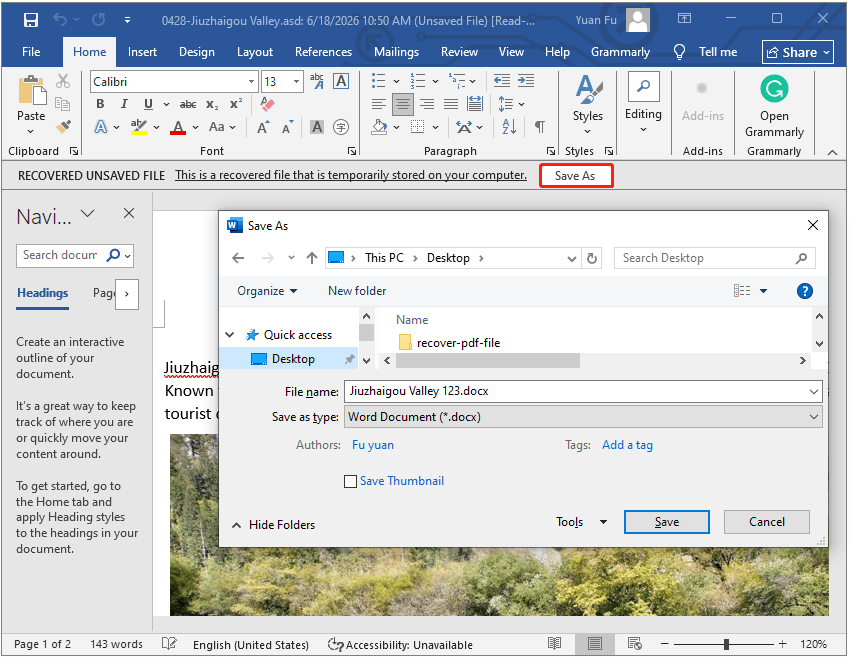Click the Align Right icon
850x659 pixels.
[x=427, y=104]
